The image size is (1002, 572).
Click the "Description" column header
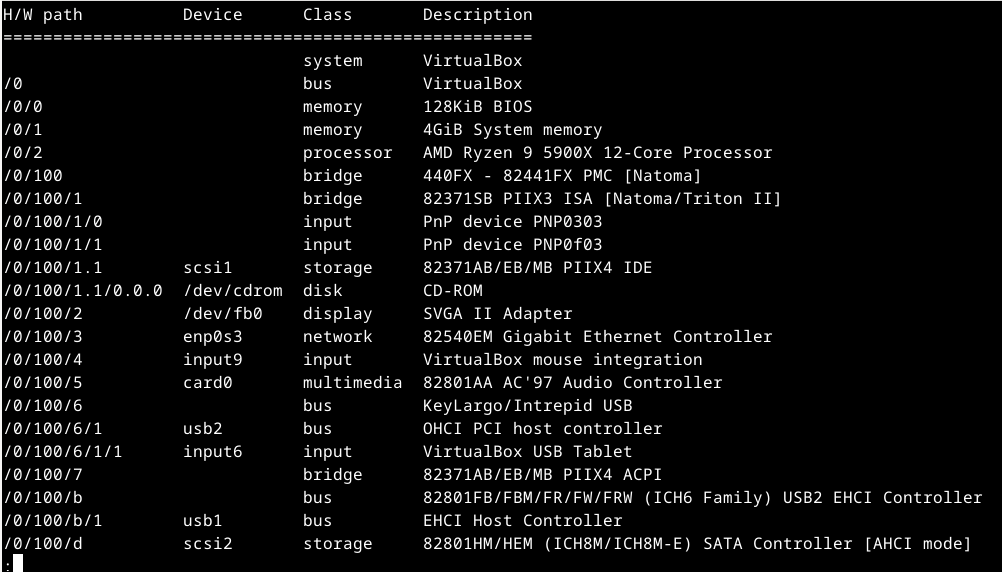(x=477, y=15)
